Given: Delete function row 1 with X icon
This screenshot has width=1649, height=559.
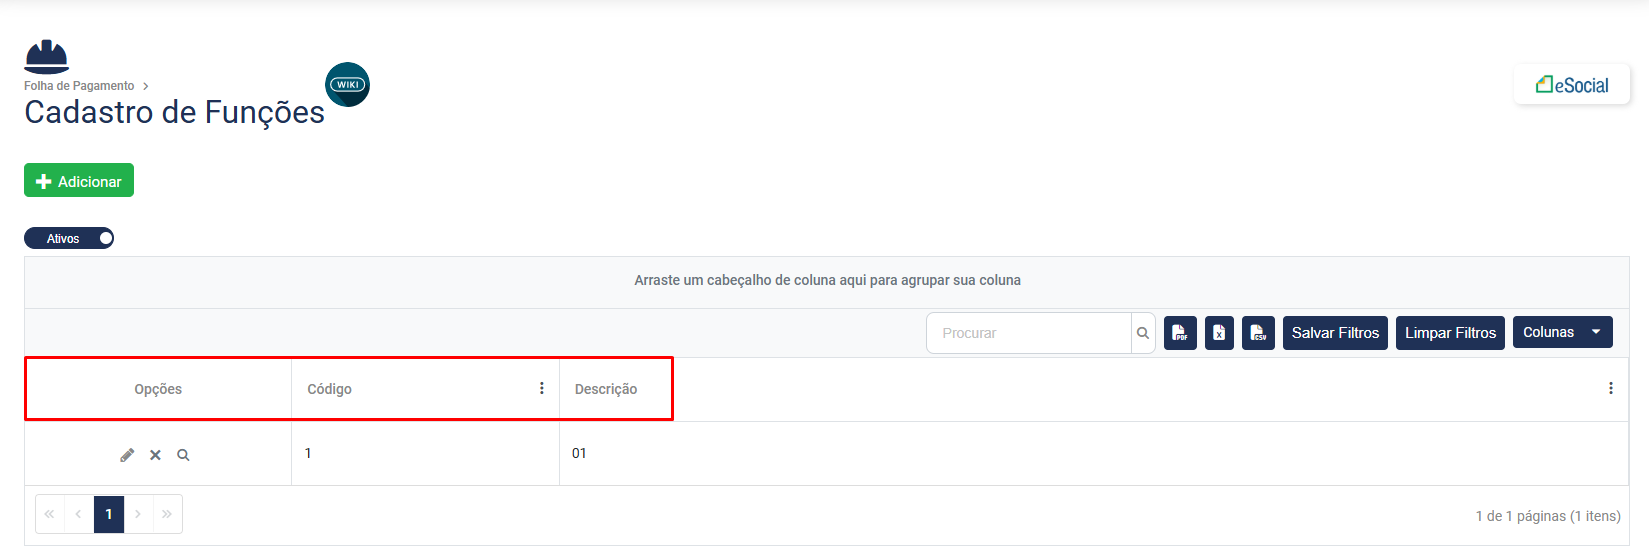Looking at the screenshot, I should pos(155,455).
